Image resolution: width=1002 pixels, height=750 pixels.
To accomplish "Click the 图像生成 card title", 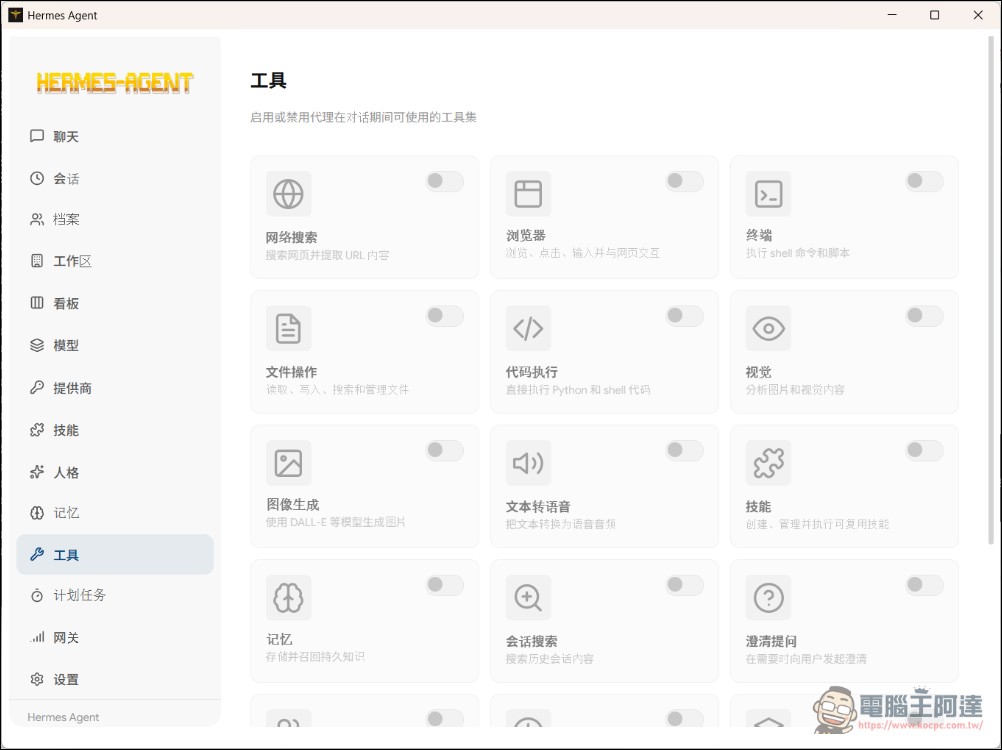I will click(293, 505).
